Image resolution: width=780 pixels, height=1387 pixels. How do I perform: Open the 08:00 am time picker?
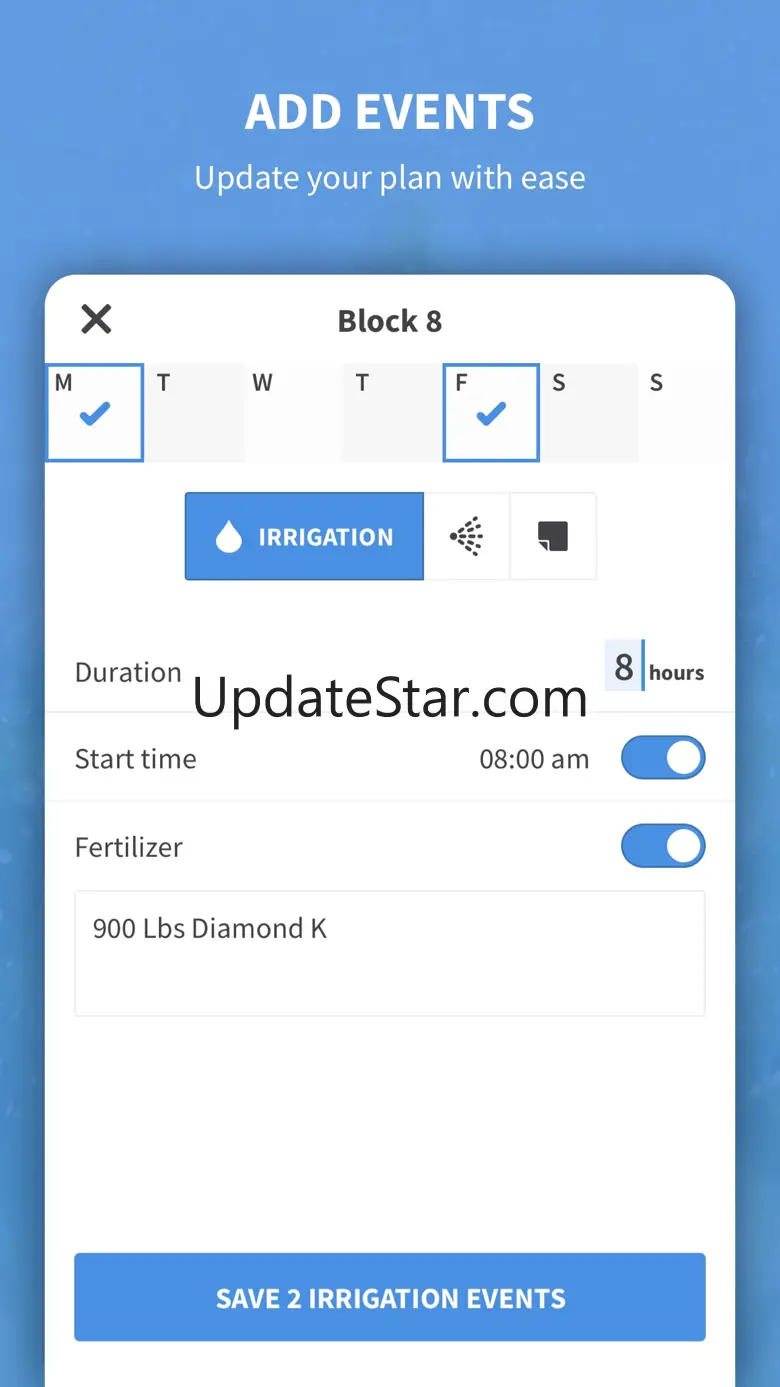(x=534, y=759)
